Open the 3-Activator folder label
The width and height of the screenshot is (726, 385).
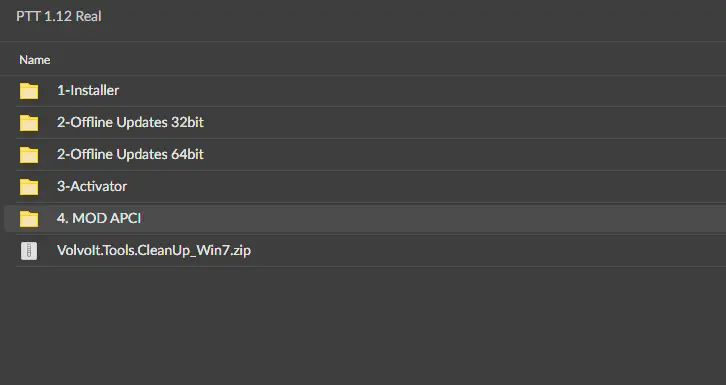(x=92, y=186)
